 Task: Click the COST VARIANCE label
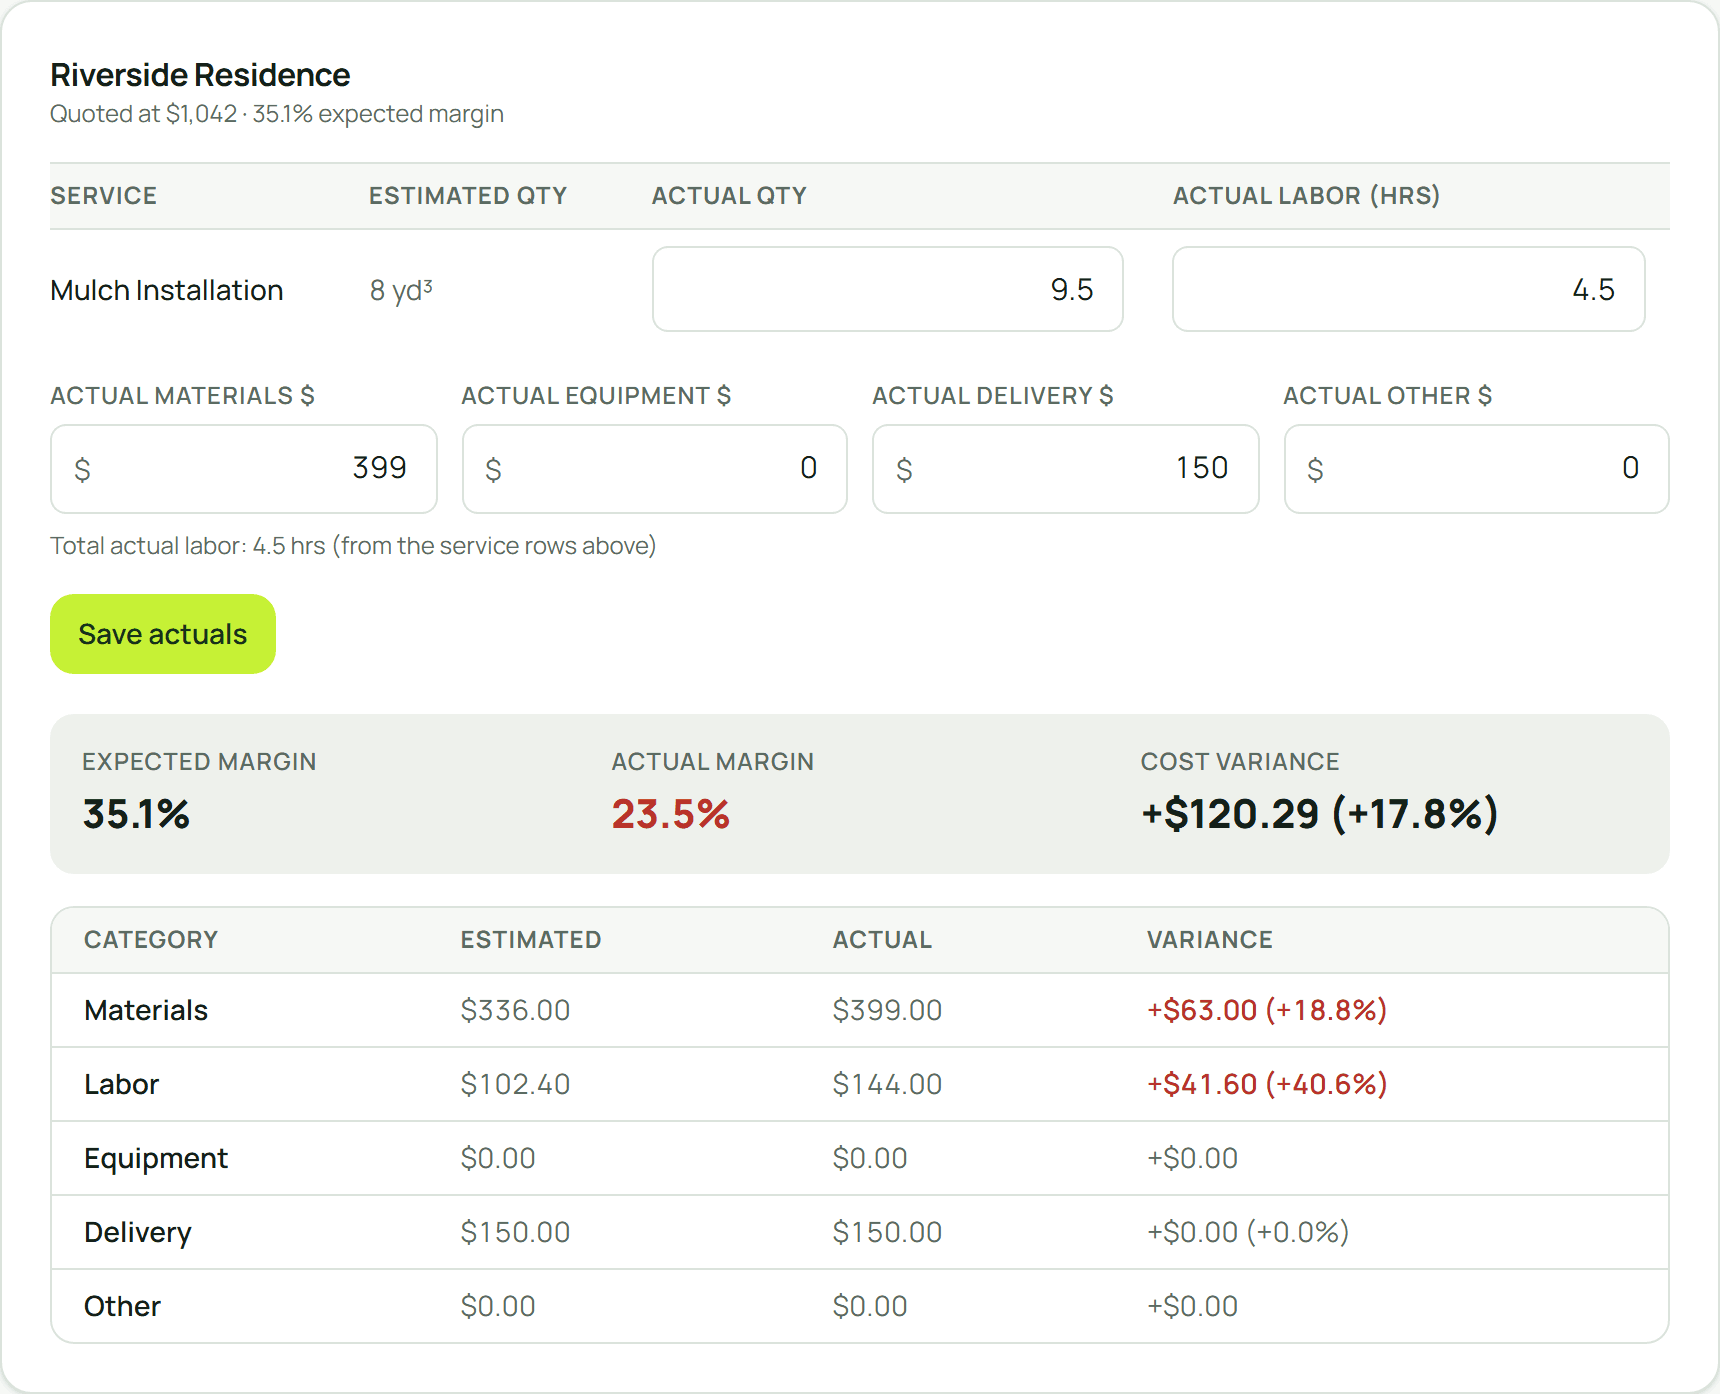coord(1240,762)
